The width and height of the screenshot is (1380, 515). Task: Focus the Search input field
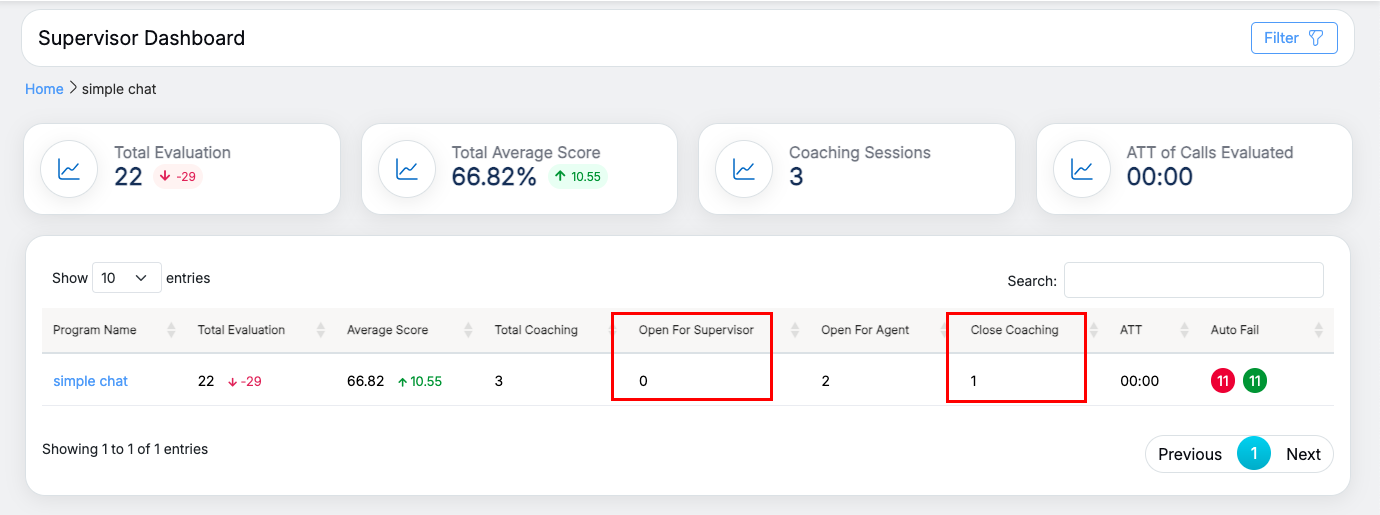pyautogui.click(x=1193, y=280)
